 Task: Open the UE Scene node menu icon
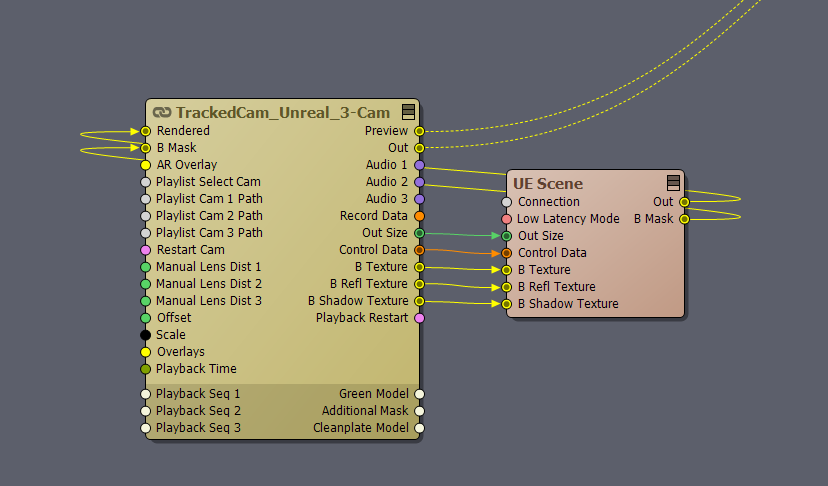point(673,183)
